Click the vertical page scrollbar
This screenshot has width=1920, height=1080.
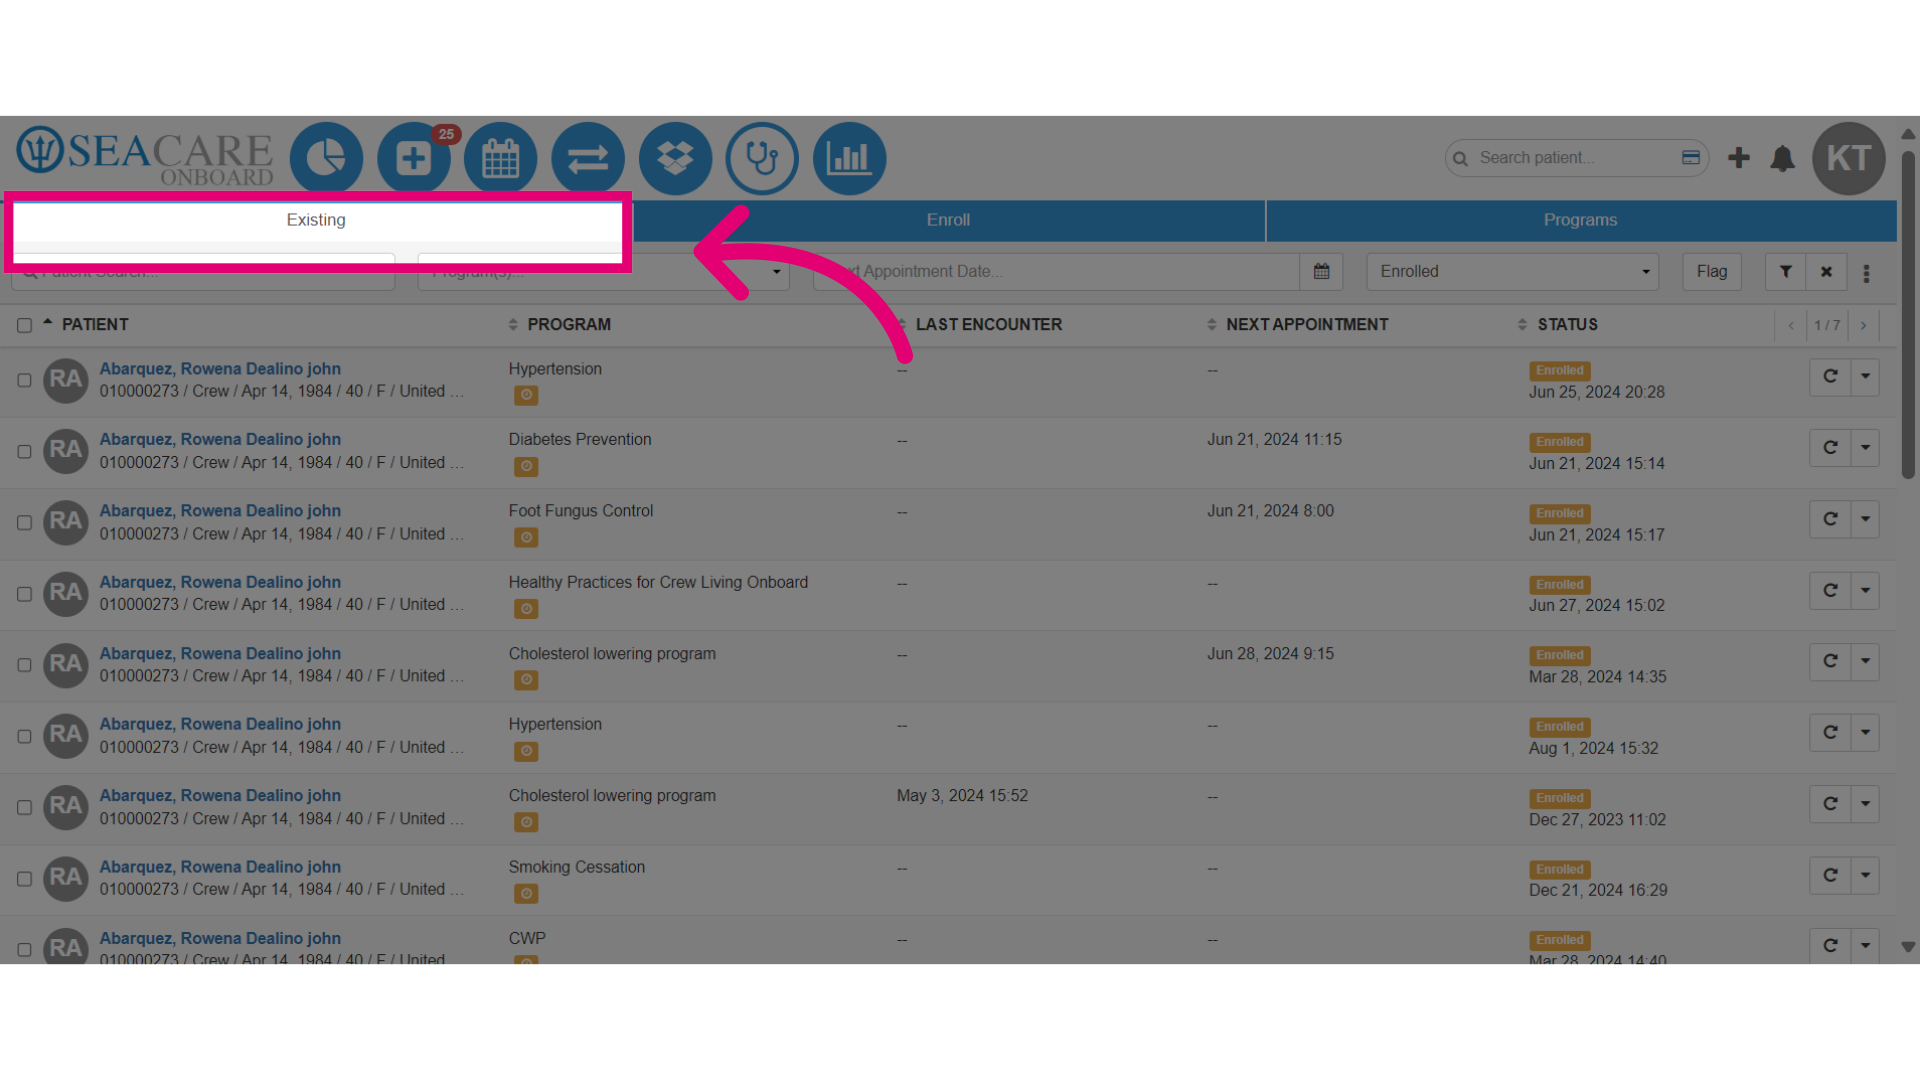[x=1908, y=315]
